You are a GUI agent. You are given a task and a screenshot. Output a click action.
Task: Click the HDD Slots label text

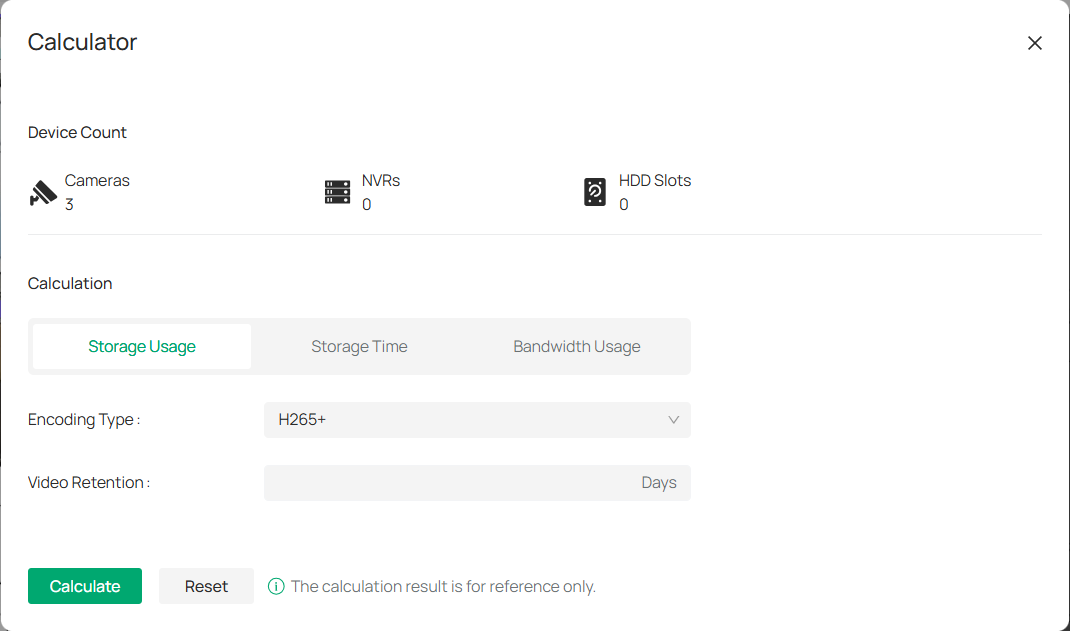654,181
